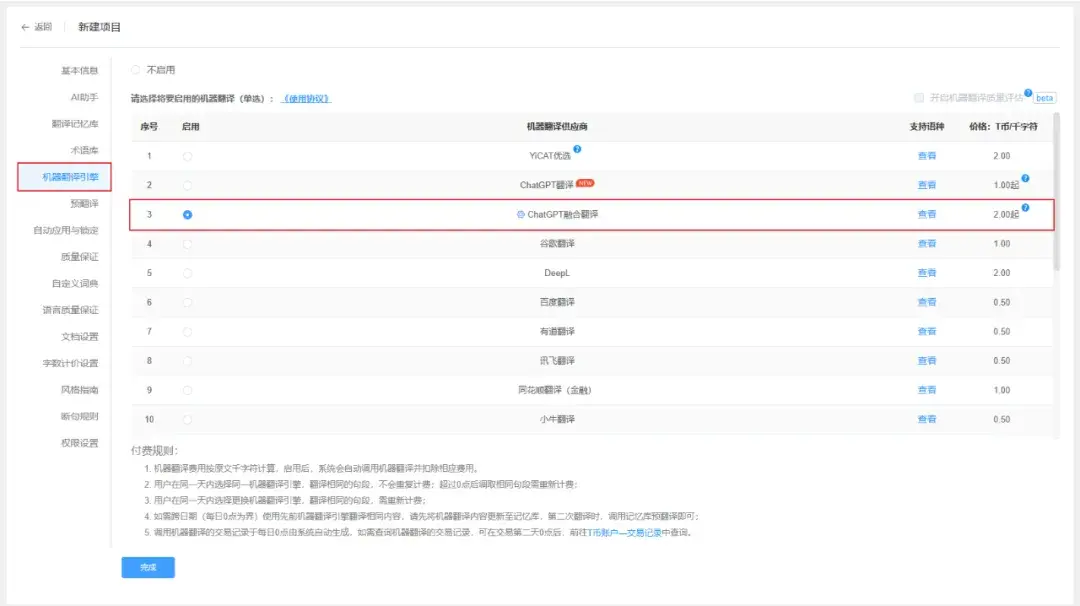
Task: Open the 基本信息 sidebar section
Action: [x=79, y=70]
